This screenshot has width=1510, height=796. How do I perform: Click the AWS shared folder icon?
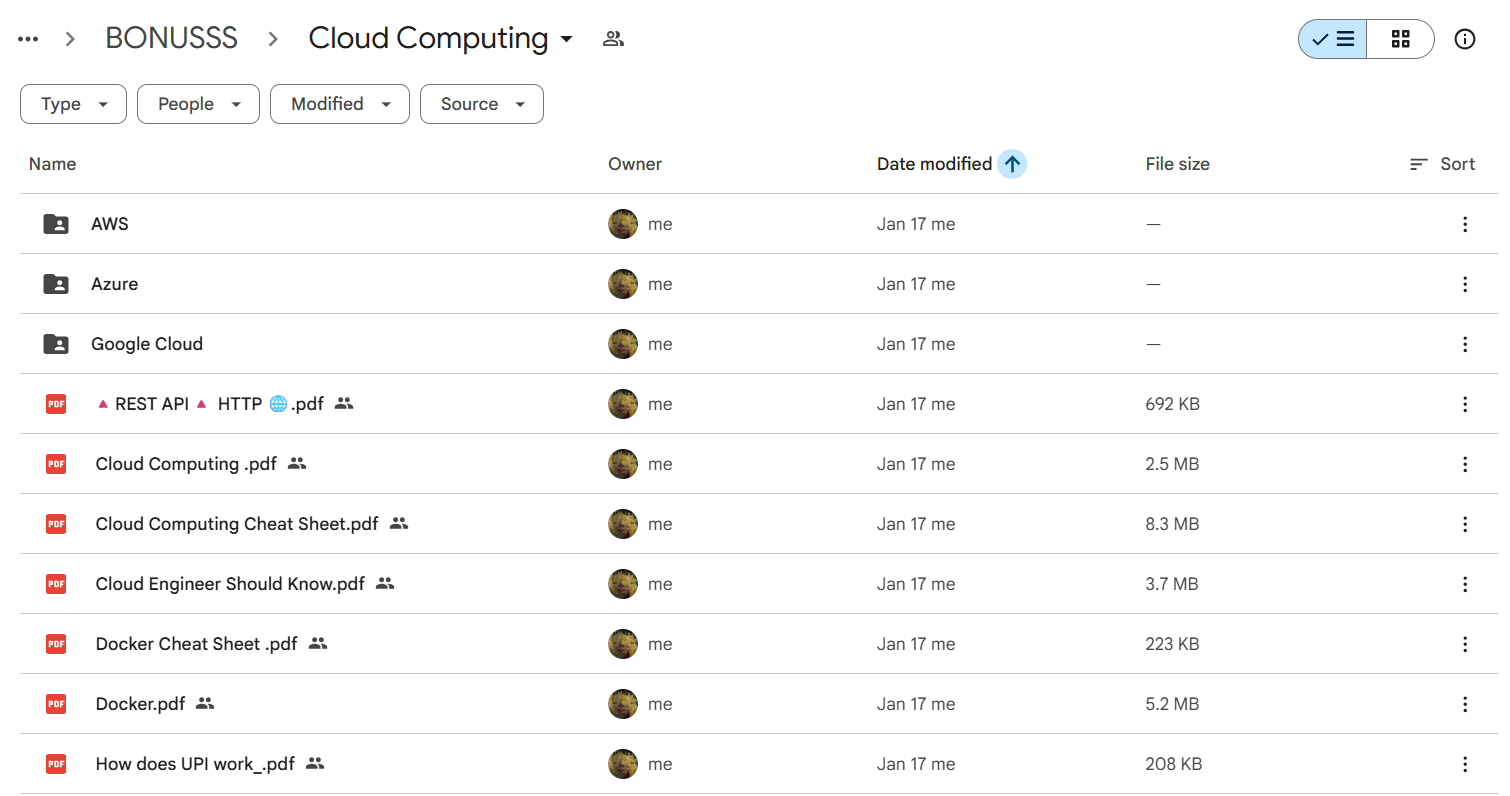(x=56, y=224)
